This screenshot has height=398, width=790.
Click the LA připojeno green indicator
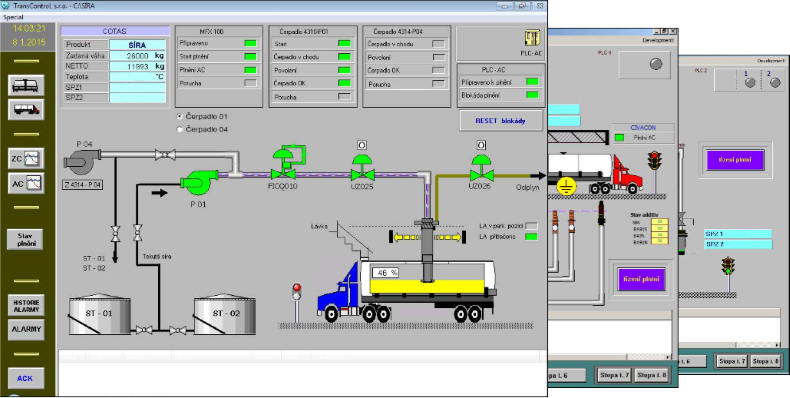click(531, 236)
